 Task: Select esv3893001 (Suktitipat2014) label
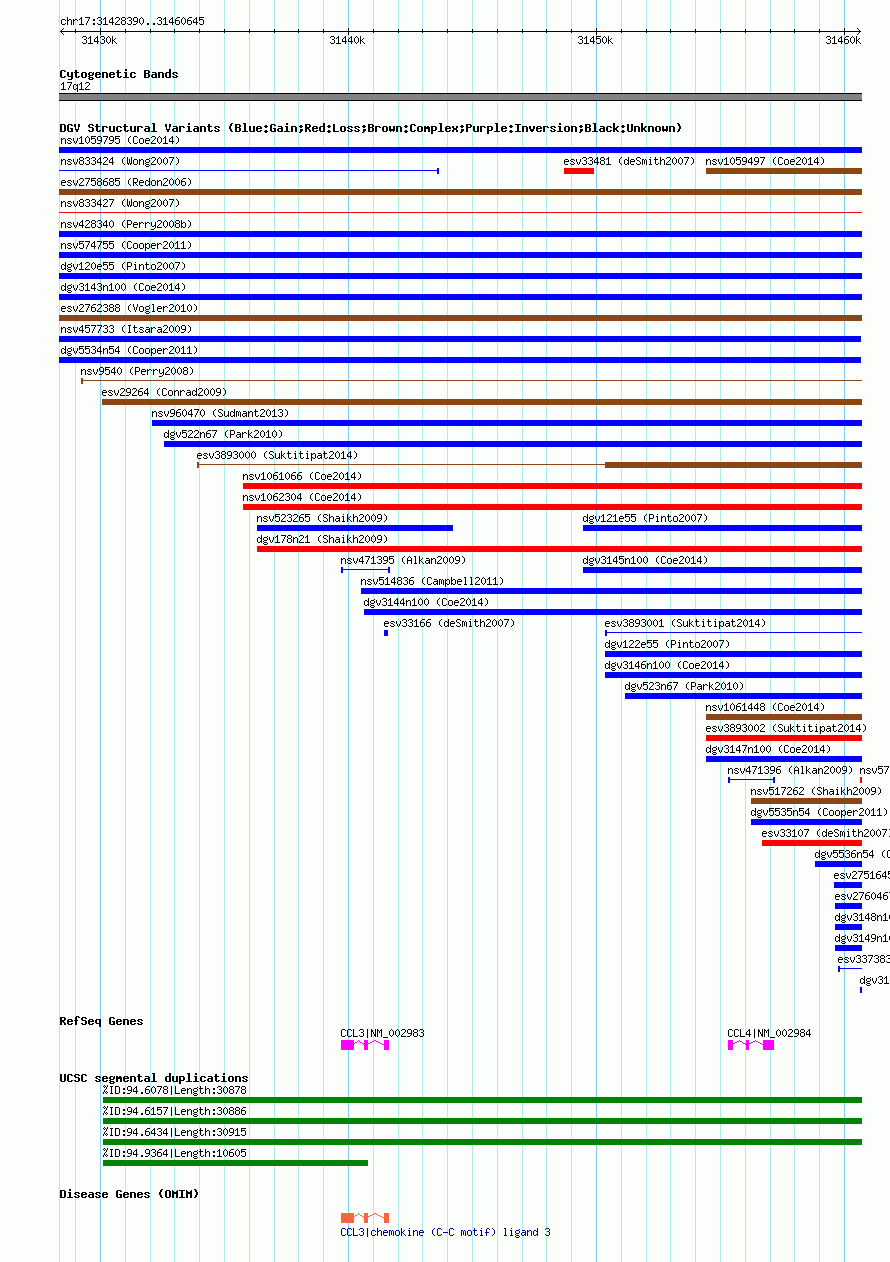pos(686,623)
